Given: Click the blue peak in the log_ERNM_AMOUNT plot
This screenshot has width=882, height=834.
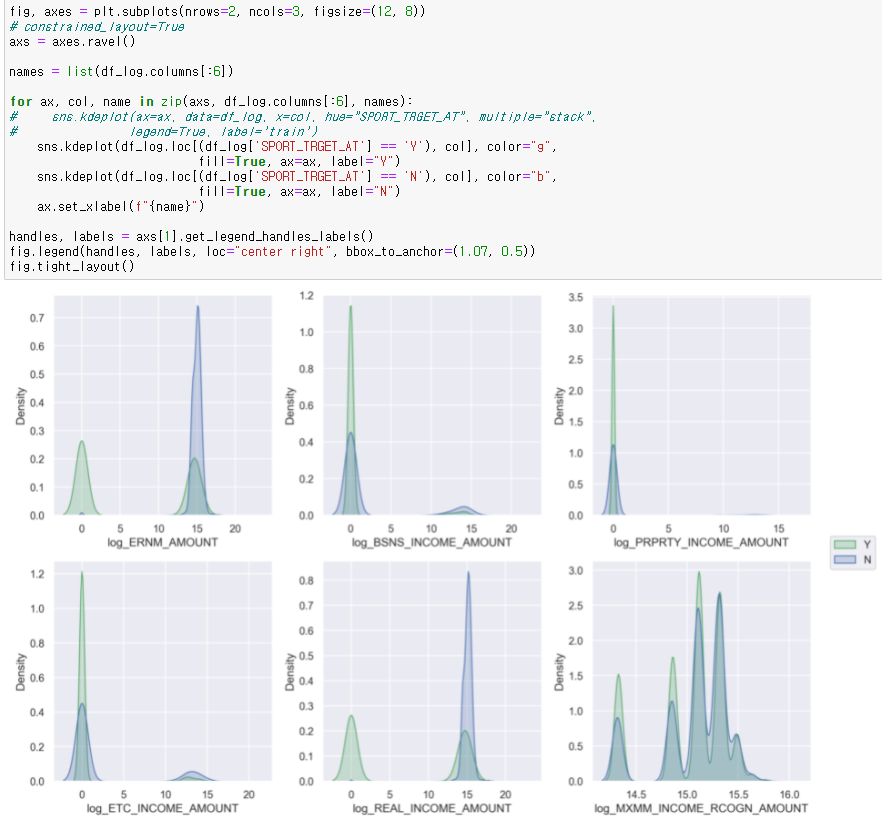Looking at the screenshot, I should (x=197, y=308).
